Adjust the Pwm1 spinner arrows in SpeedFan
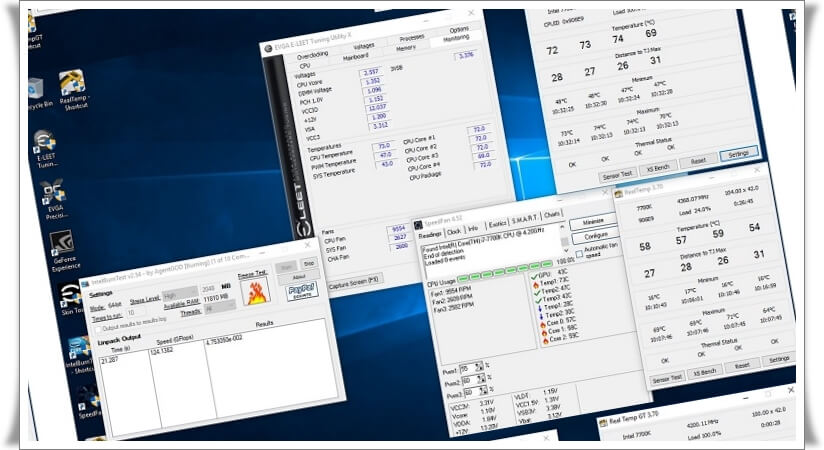 click(x=479, y=366)
